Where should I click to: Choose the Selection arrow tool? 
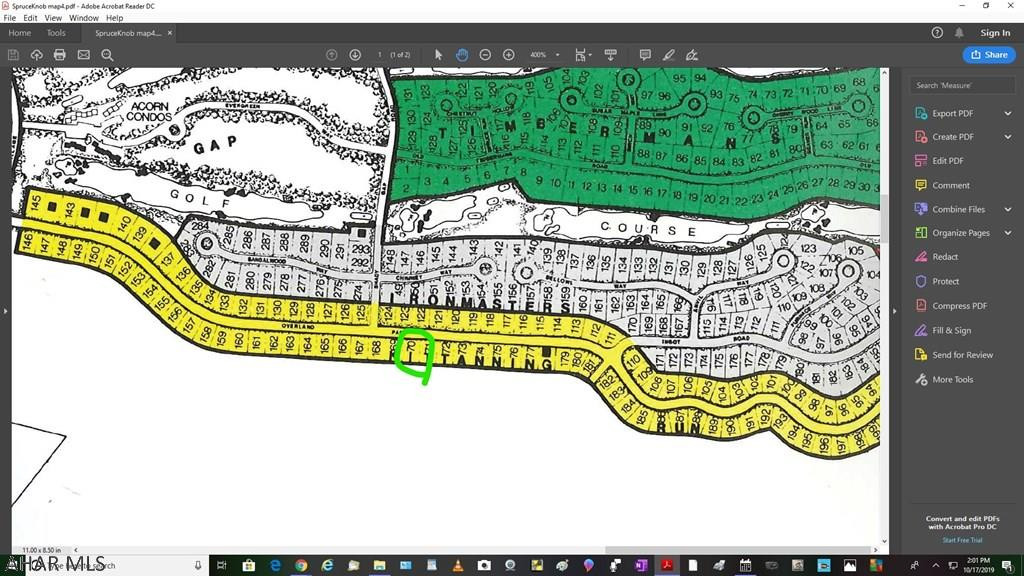point(437,54)
